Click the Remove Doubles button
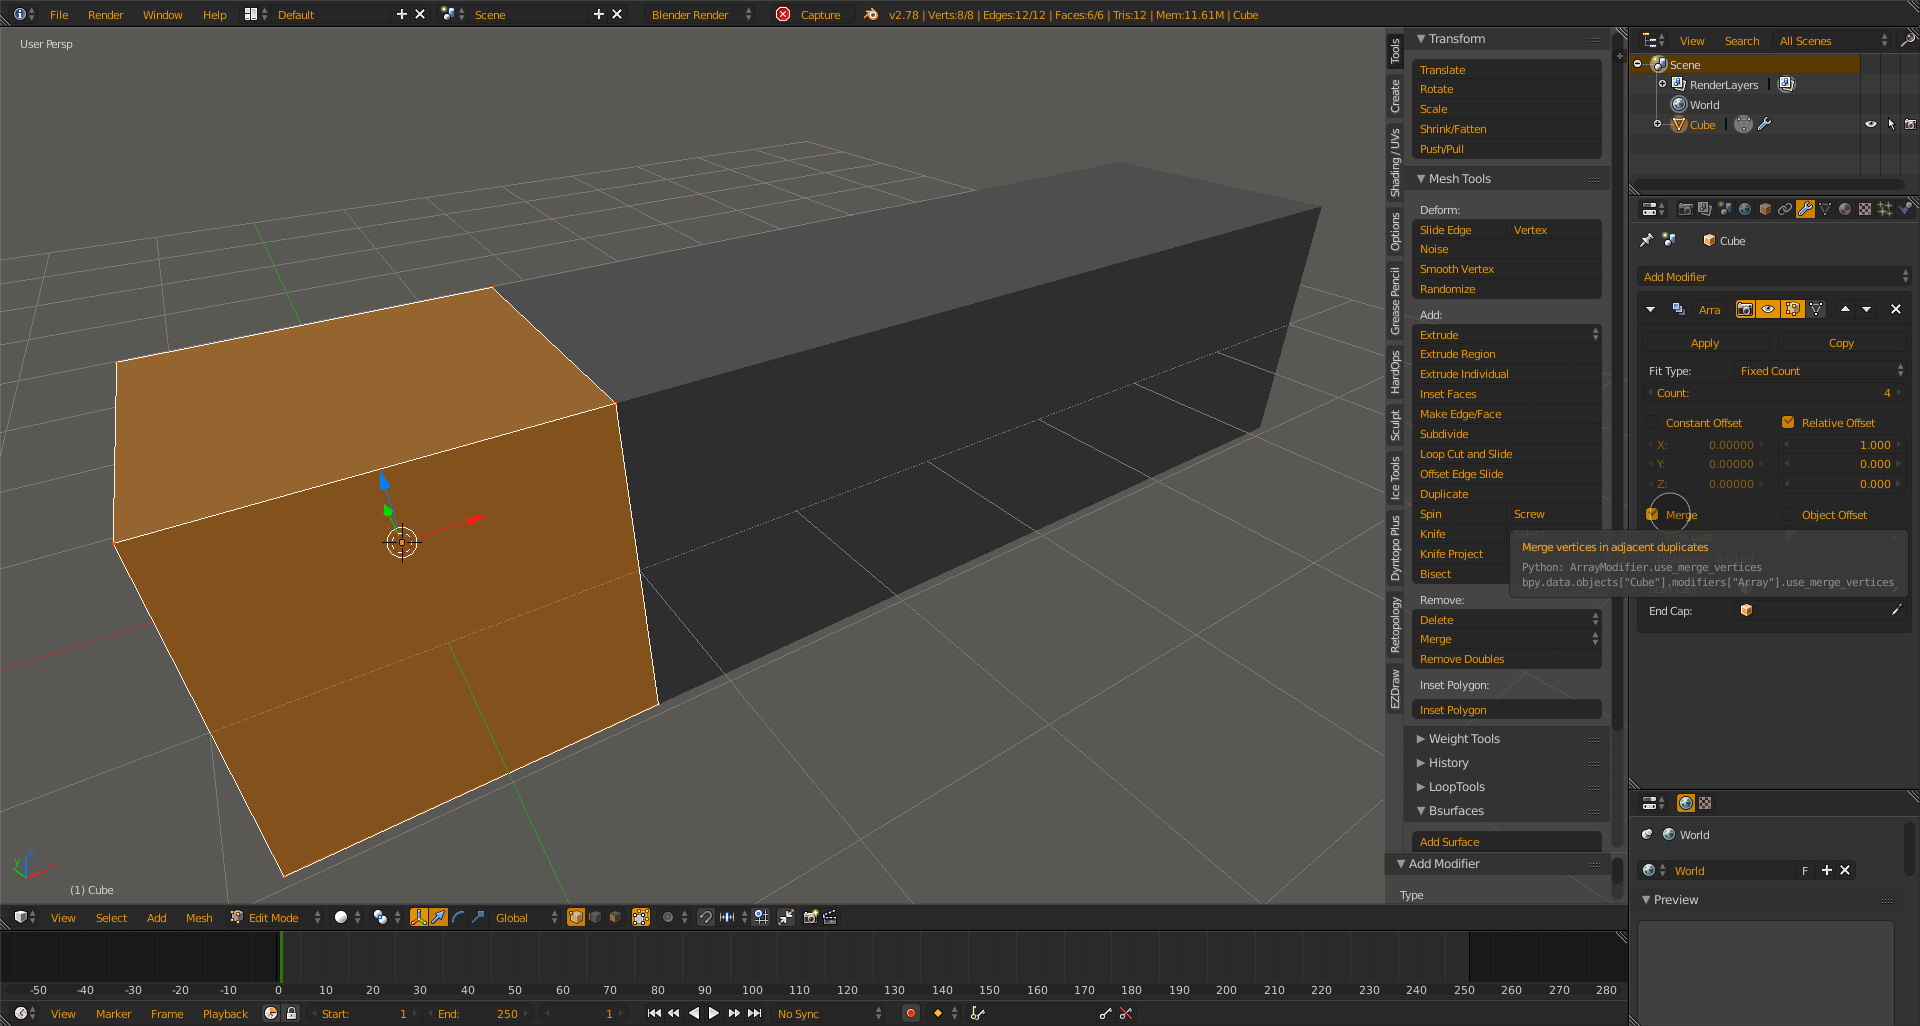The height and width of the screenshot is (1026, 1920). (x=1506, y=659)
